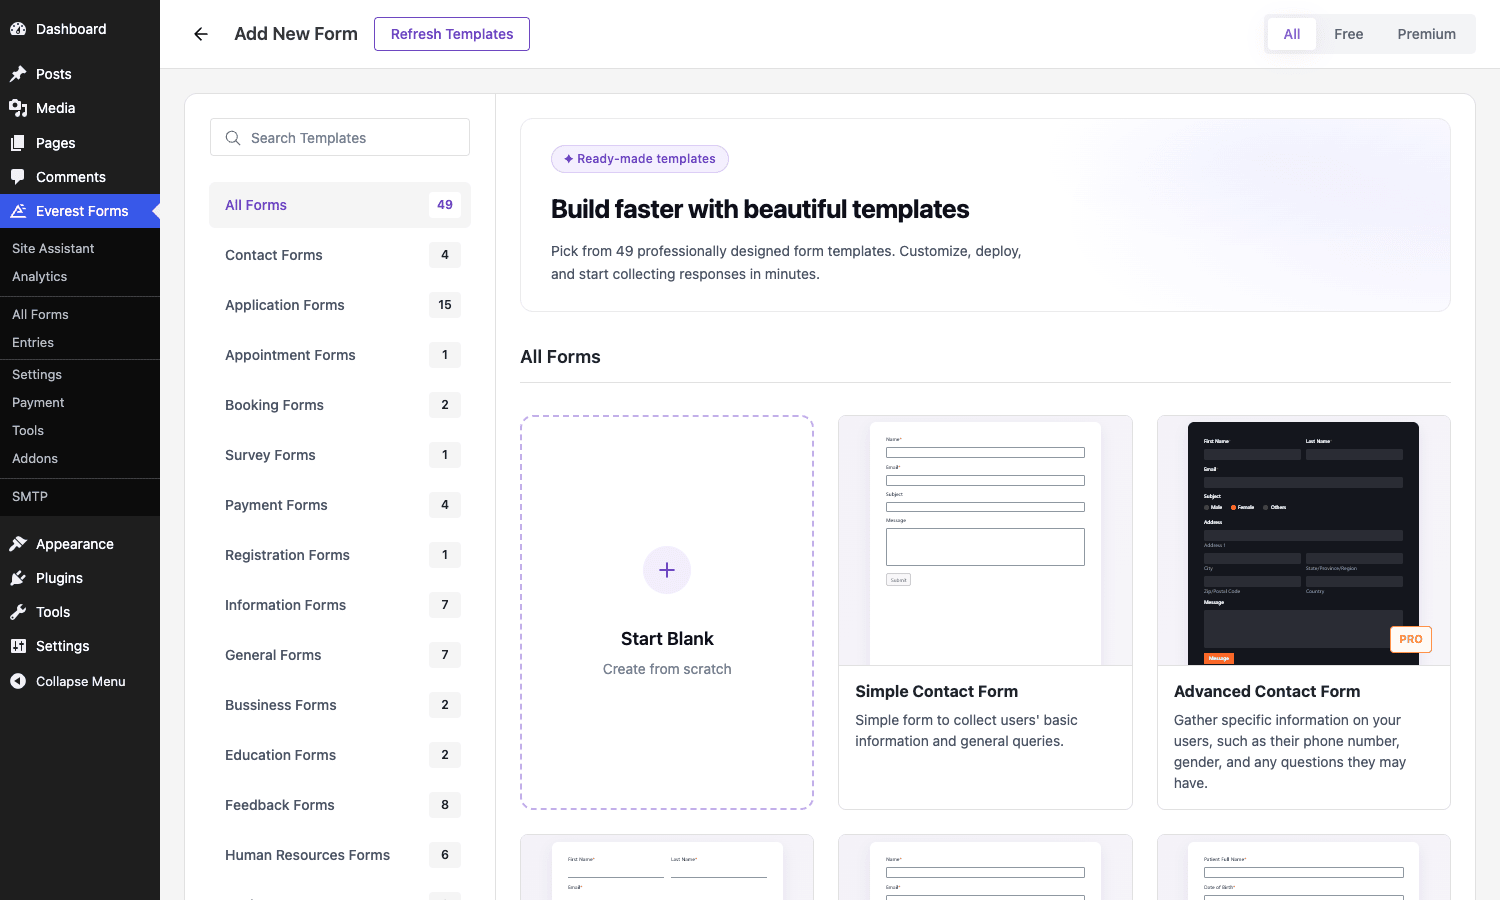Viewport: 1500px width, 900px height.
Task: Click the Everest Forms logo icon
Action: [x=18, y=211]
